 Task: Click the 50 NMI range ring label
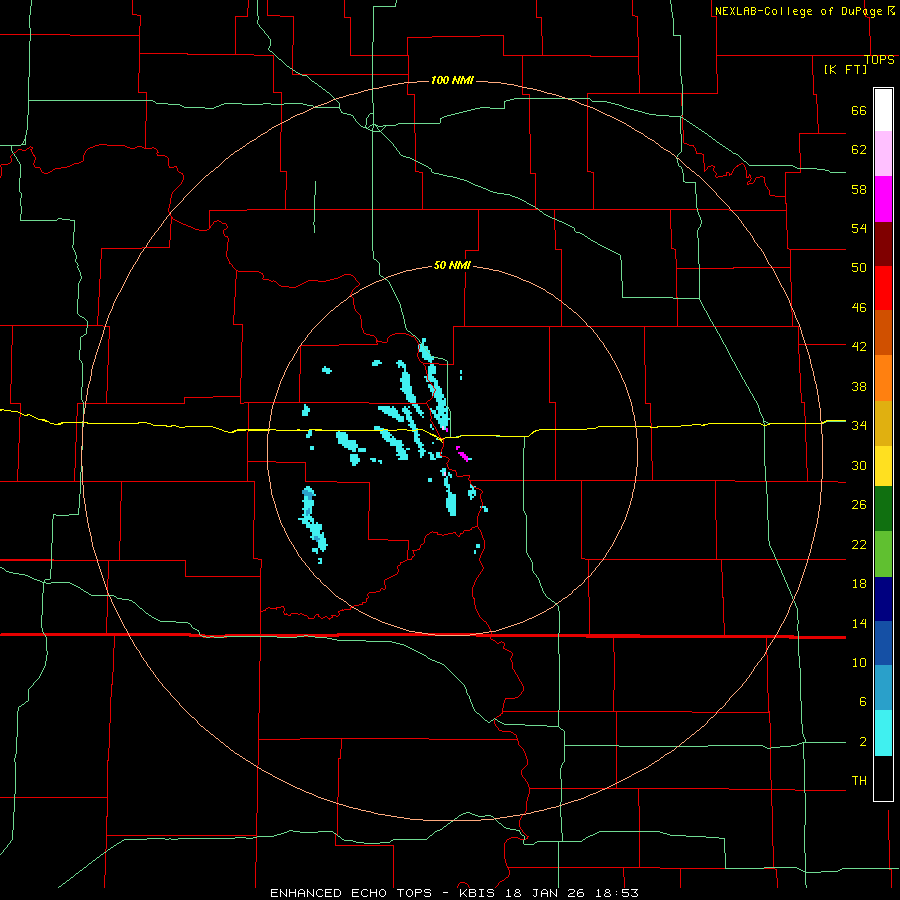452,265
